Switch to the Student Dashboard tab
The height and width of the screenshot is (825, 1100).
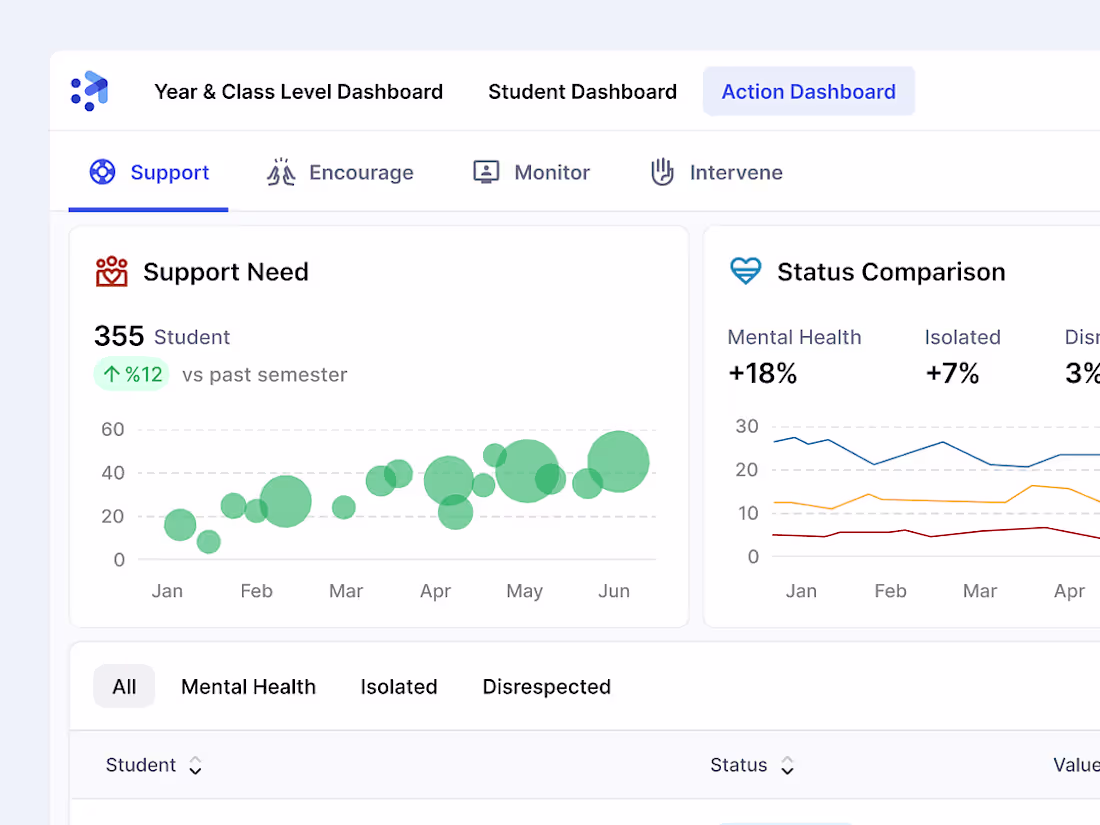click(x=582, y=91)
